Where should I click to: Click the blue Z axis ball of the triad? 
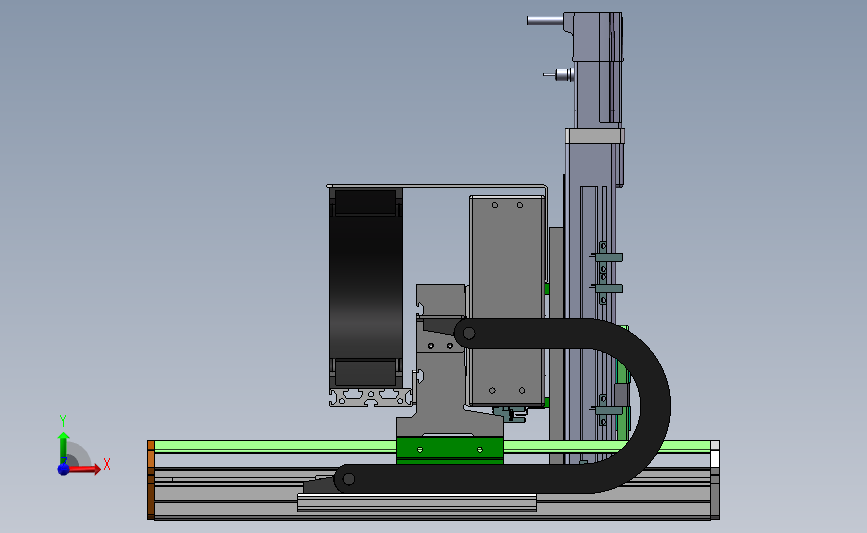tap(63, 469)
